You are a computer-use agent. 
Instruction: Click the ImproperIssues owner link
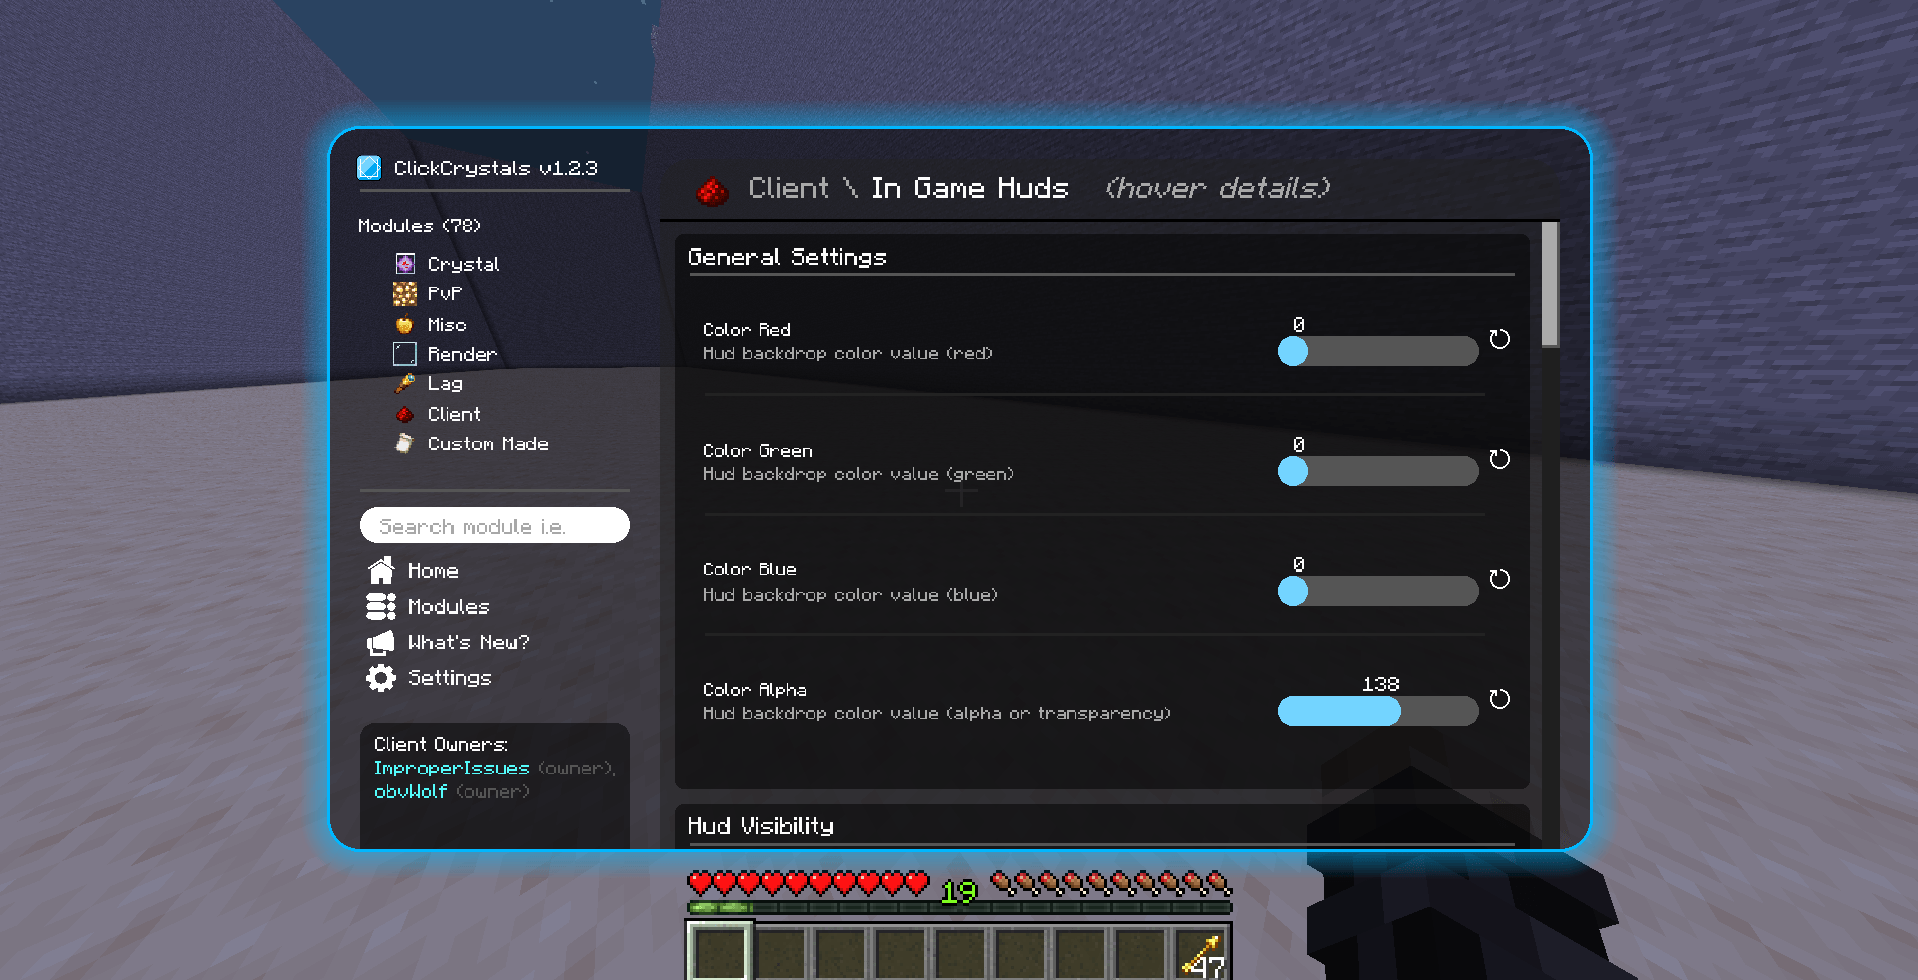point(451,767)
